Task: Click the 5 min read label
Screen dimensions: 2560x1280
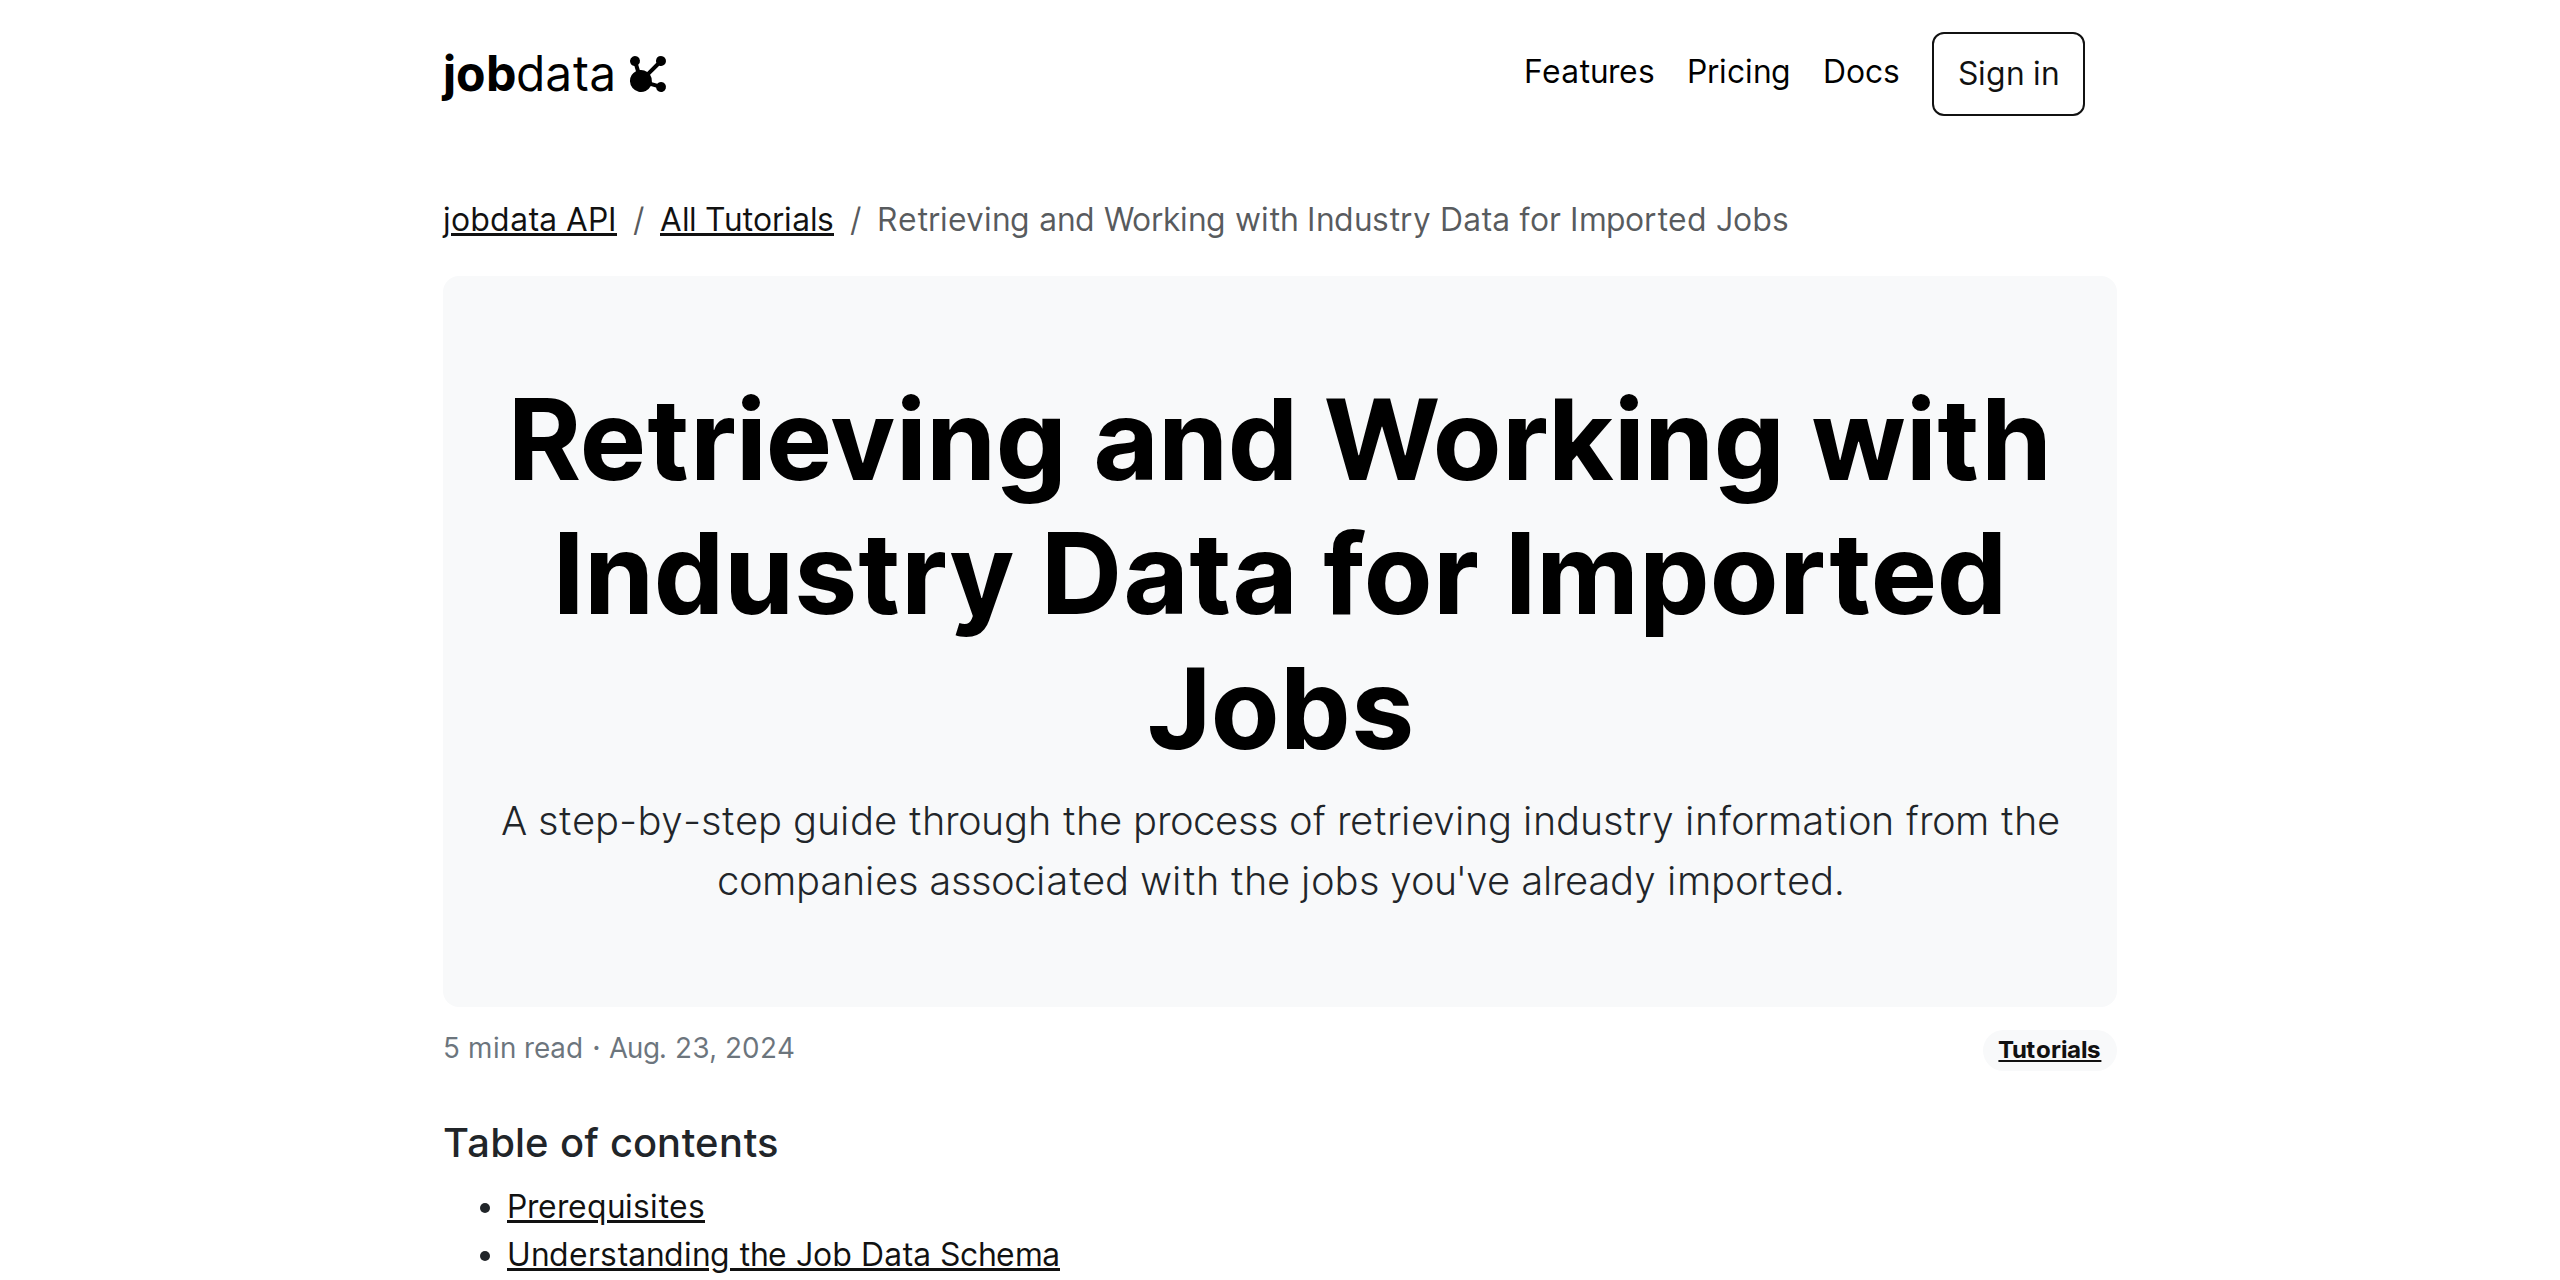Action: [x=512, y=1047]
